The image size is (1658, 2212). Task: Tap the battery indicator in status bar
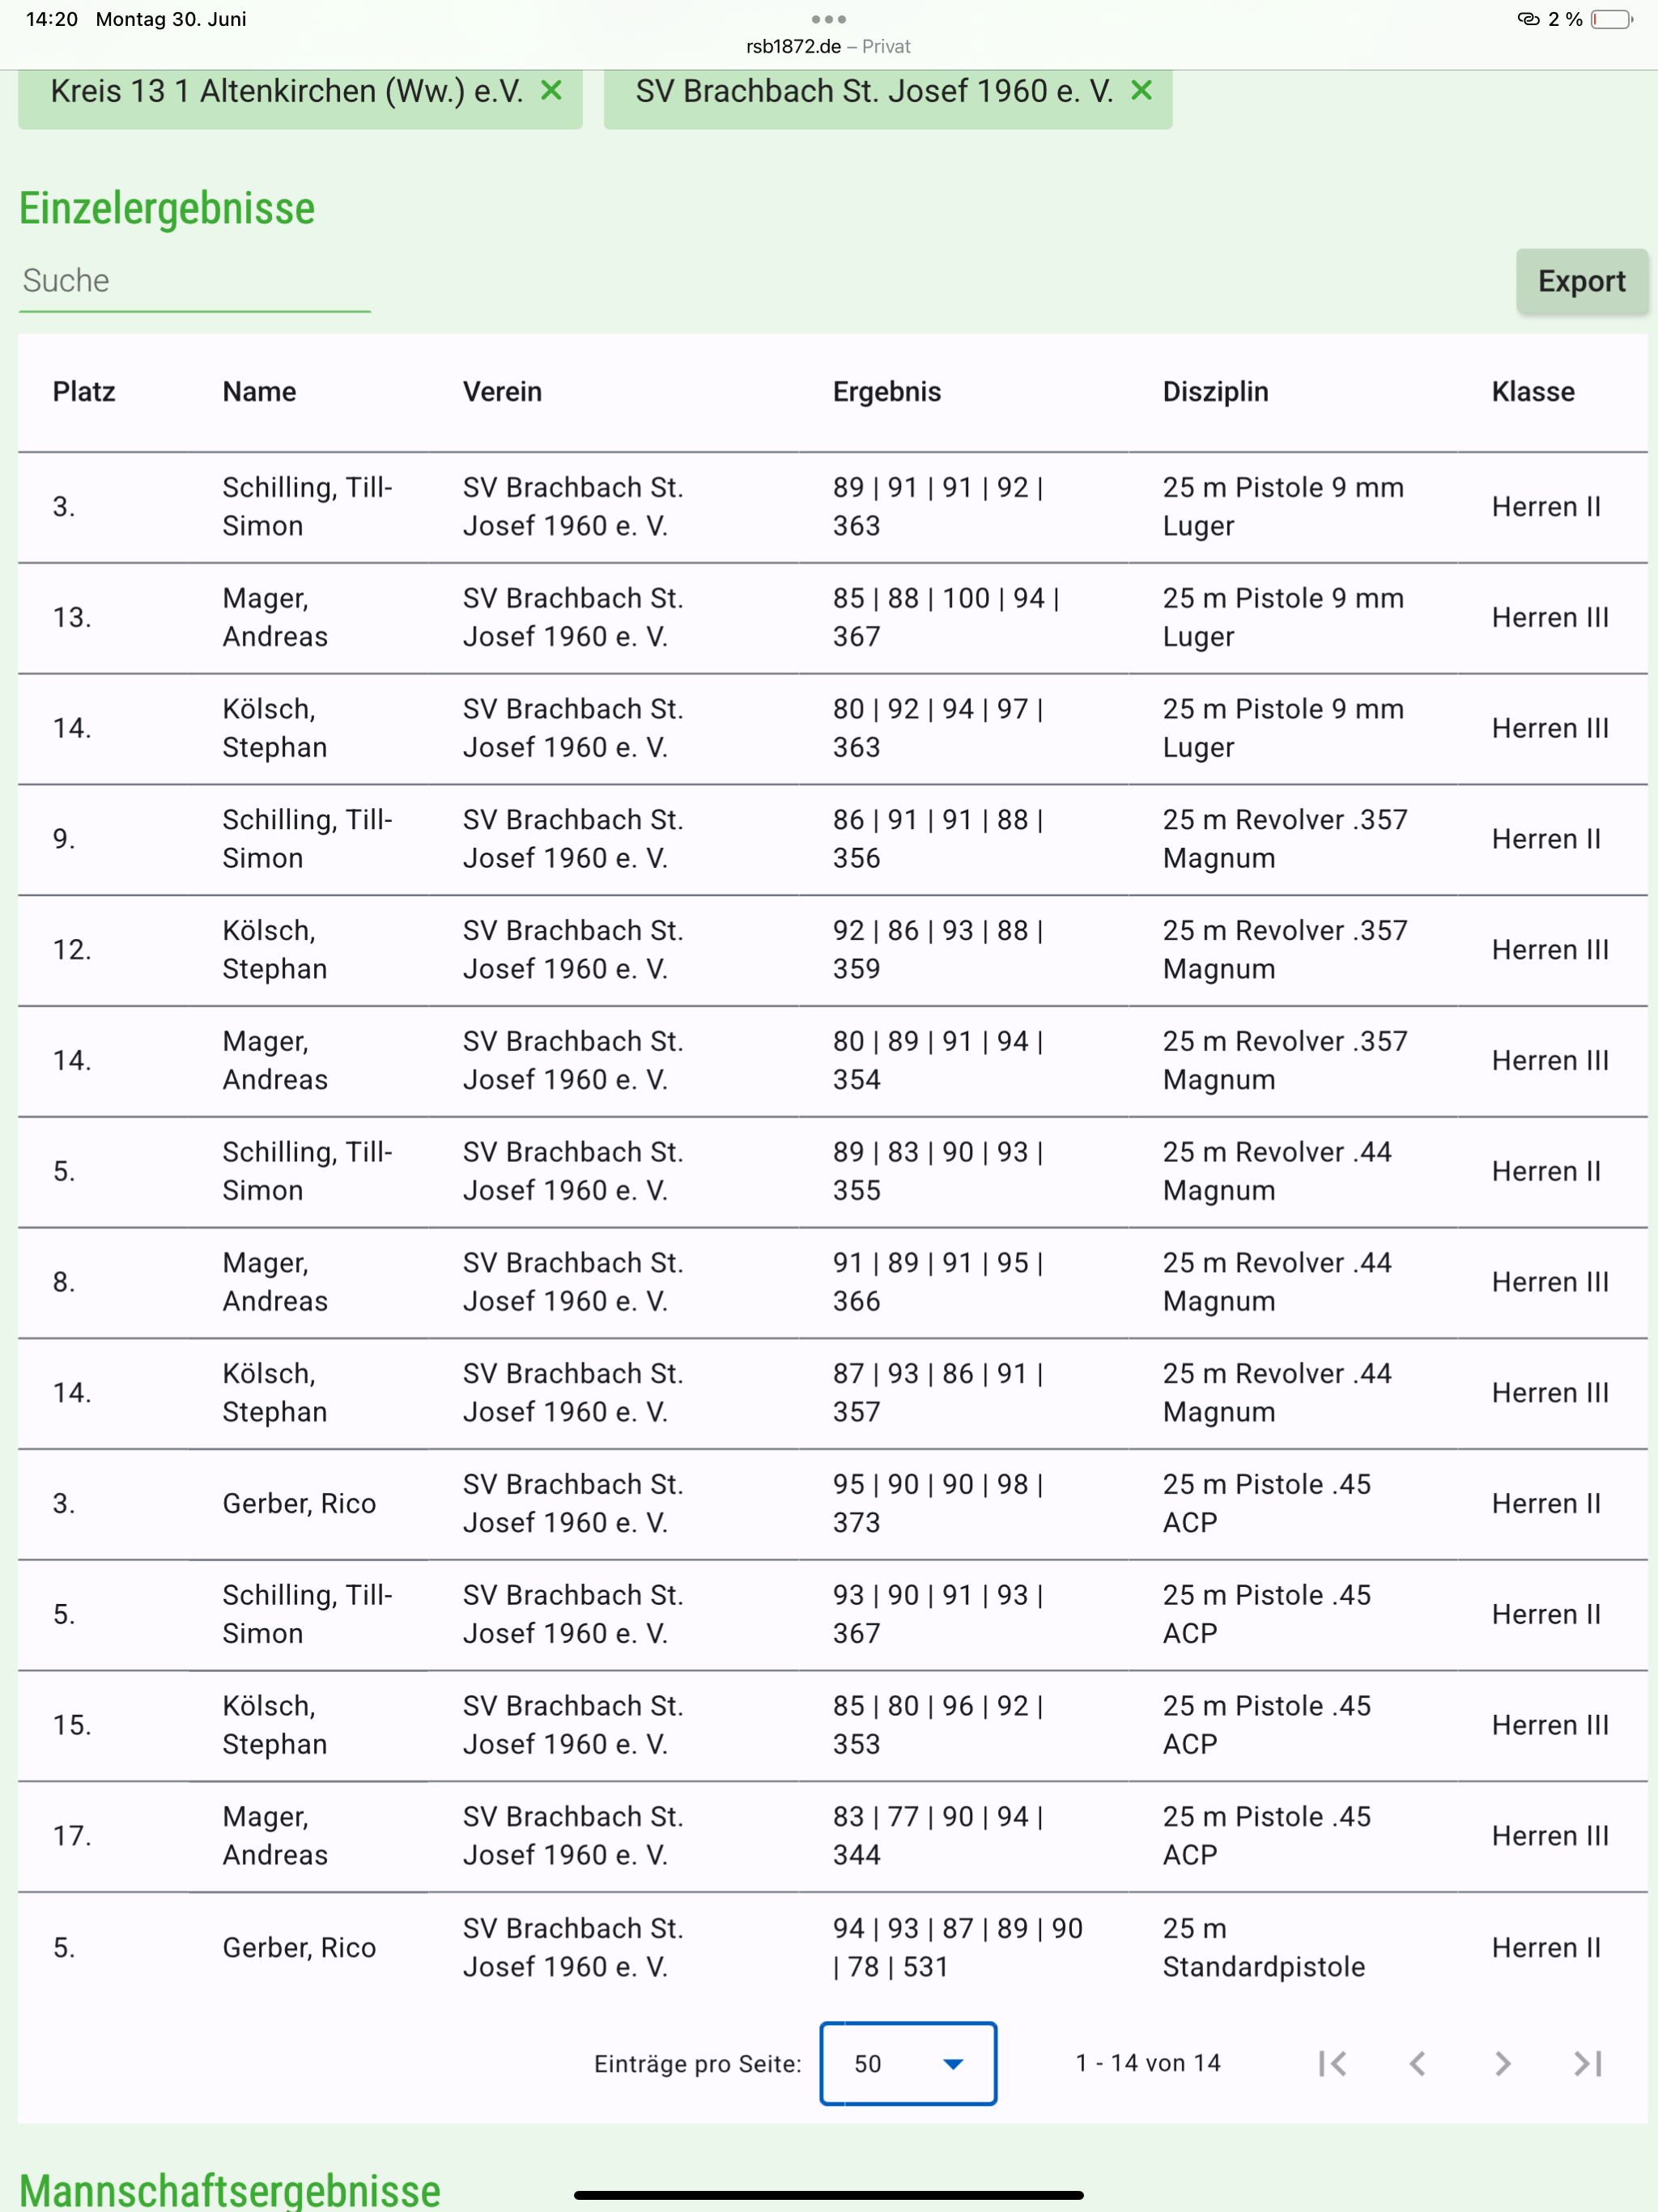click(1611, 19)
